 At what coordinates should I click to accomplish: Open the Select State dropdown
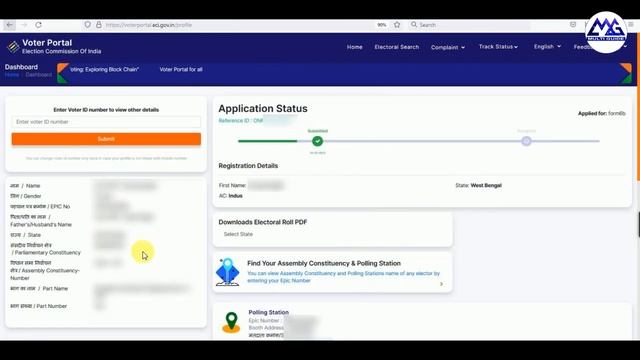238,234
